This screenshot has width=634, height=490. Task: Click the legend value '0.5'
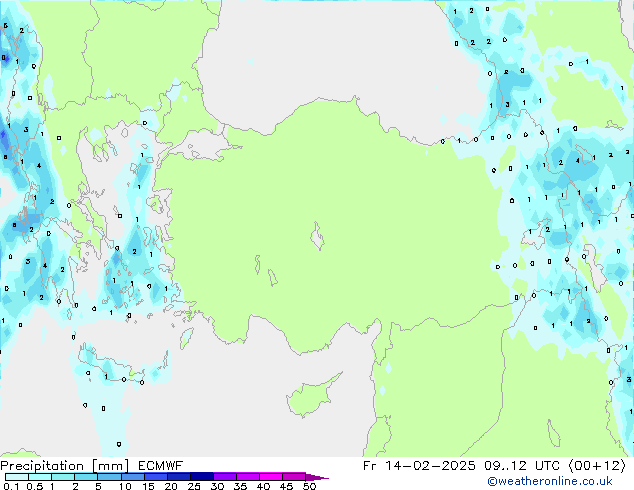(x=35, y=486)
